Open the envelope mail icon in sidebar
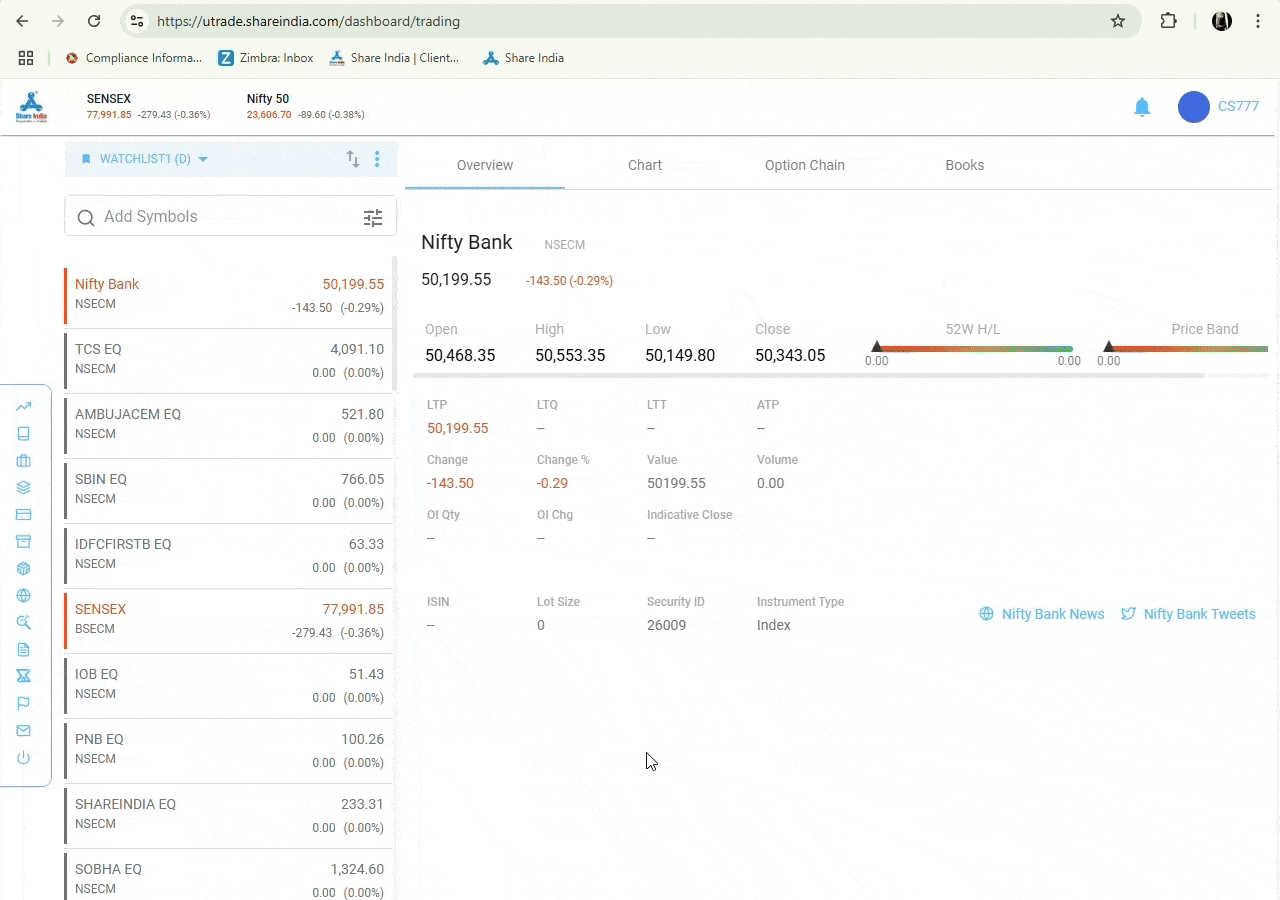Viewport: 1280px width, 900px height. (23, 731)
